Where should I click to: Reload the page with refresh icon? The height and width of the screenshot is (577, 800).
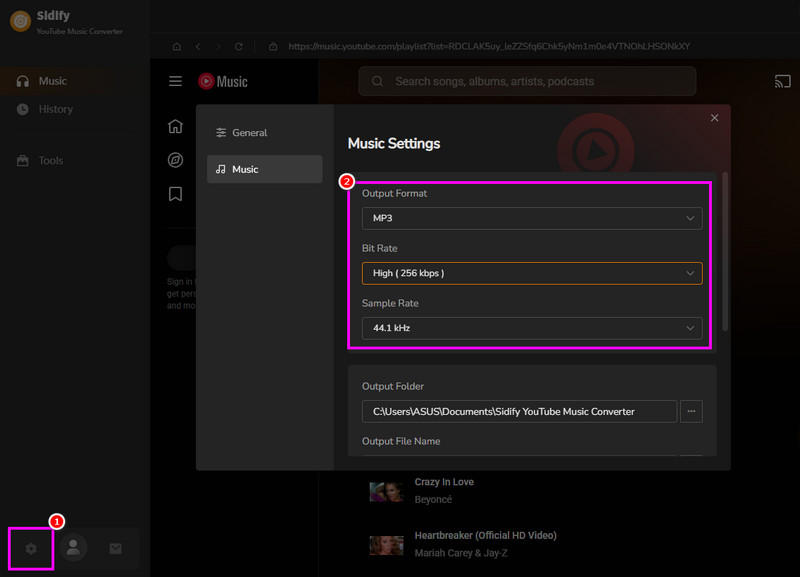239,46
